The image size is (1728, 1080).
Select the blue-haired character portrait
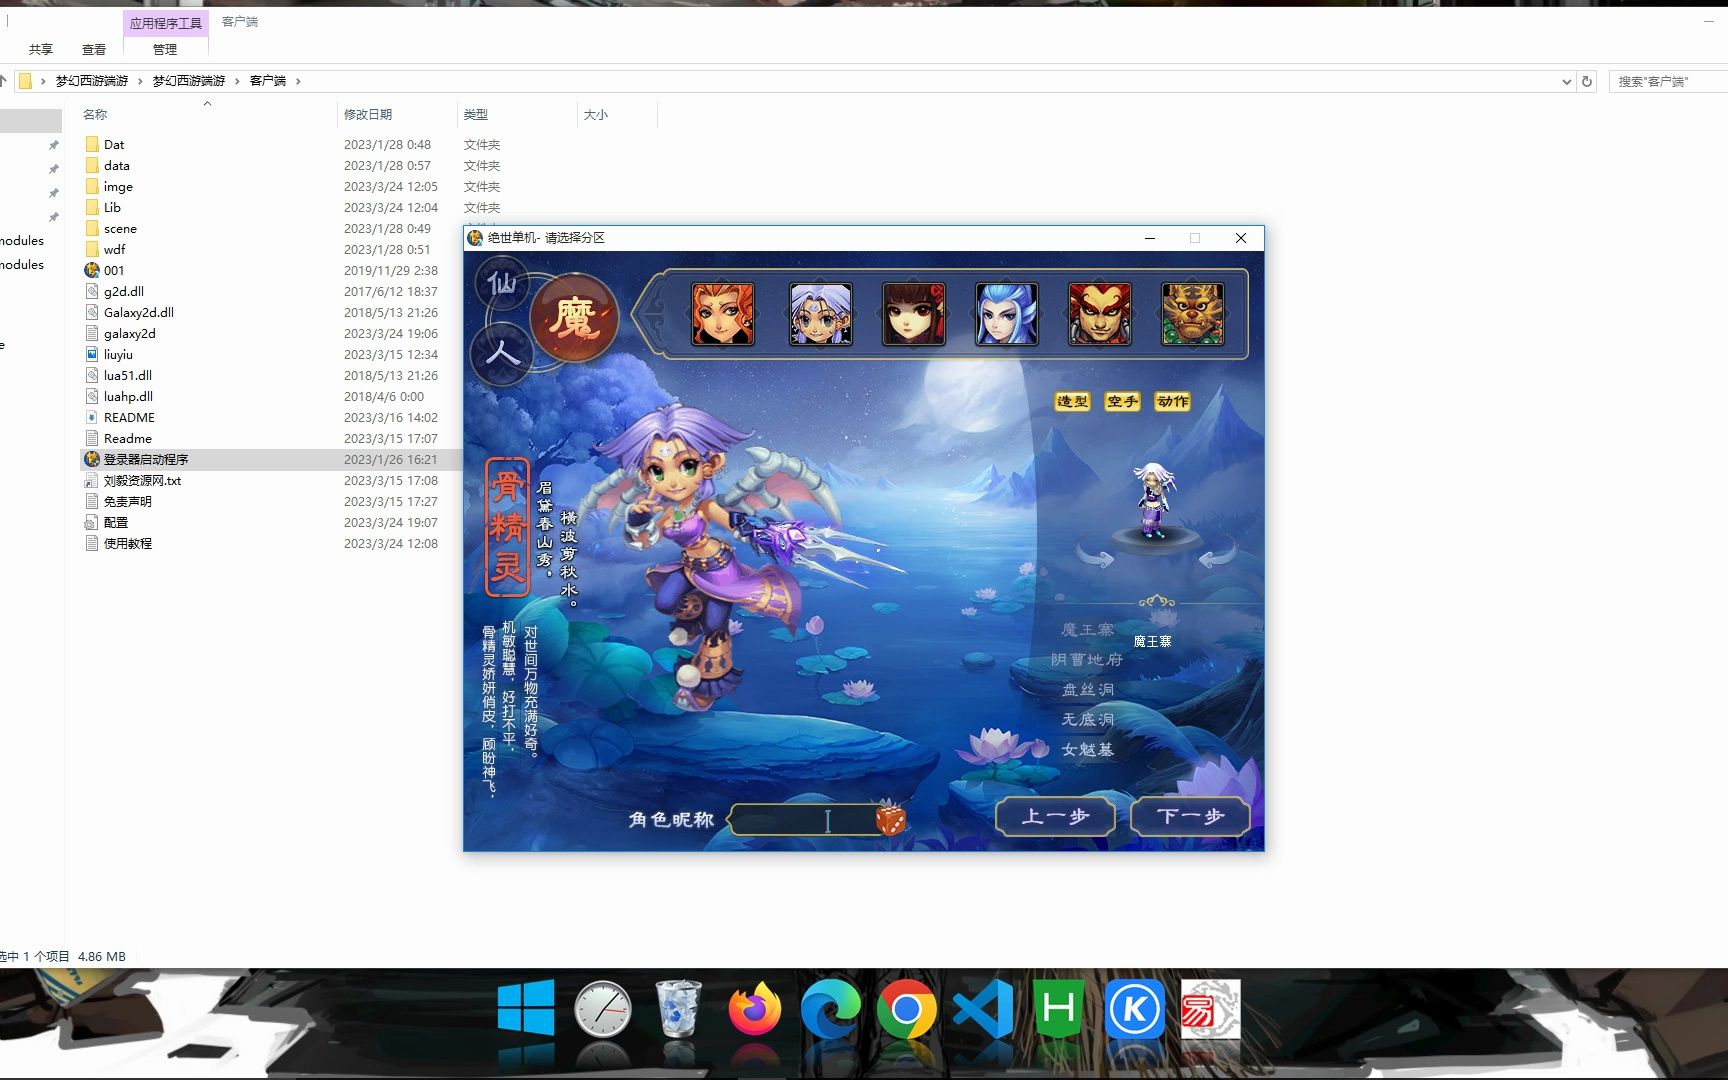pos(1007,314)
